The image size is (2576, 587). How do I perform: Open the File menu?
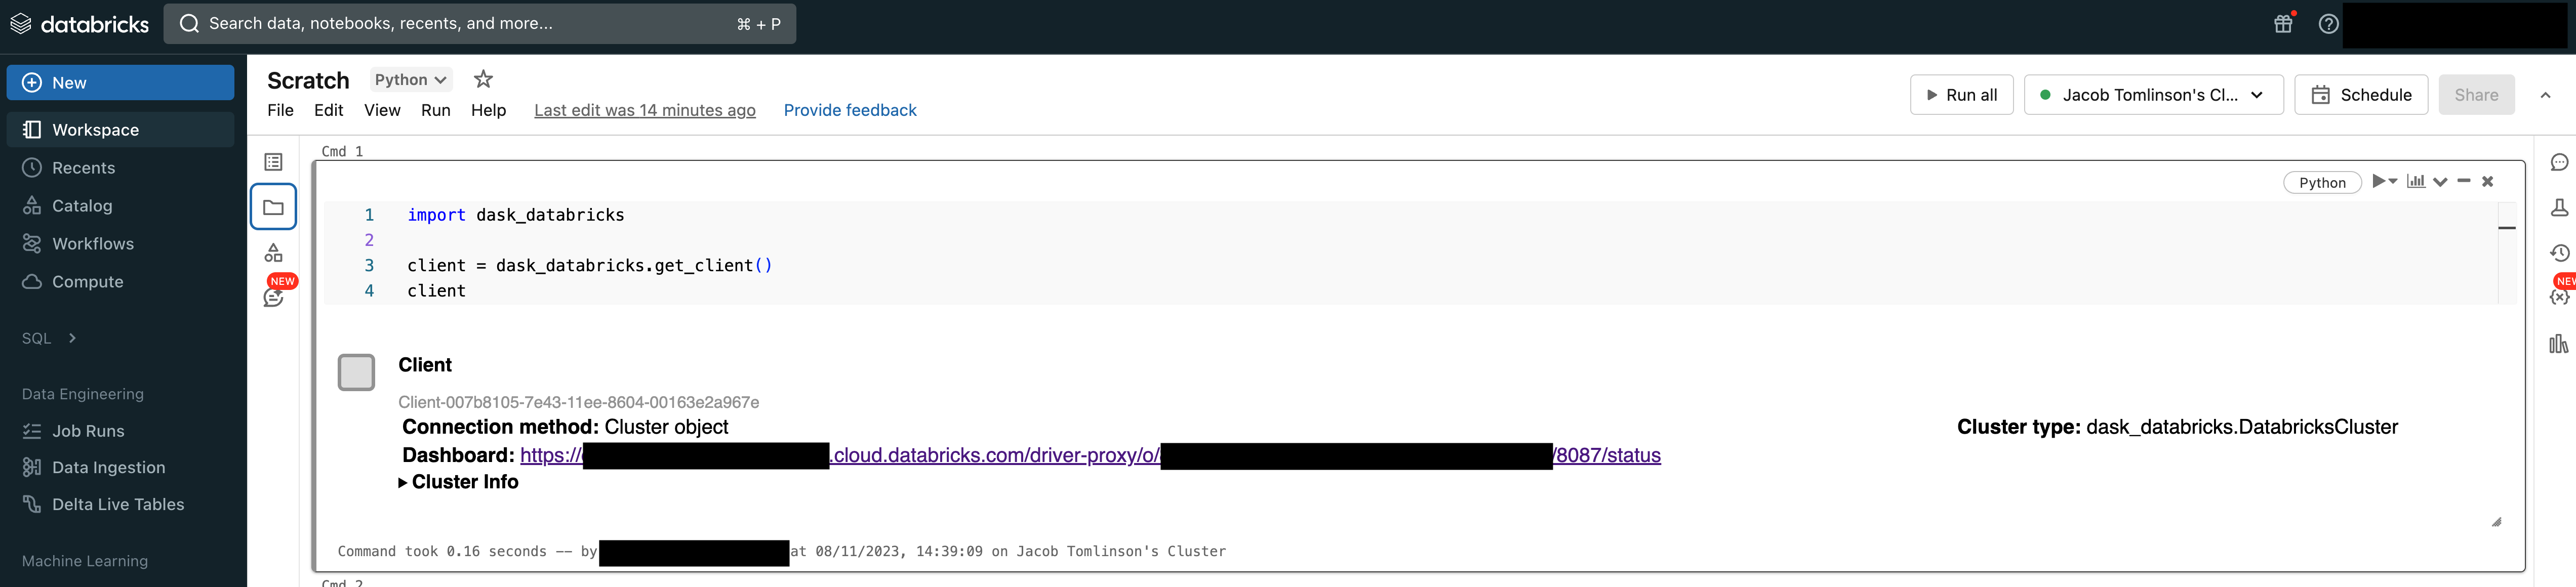[x=280, y=110]
